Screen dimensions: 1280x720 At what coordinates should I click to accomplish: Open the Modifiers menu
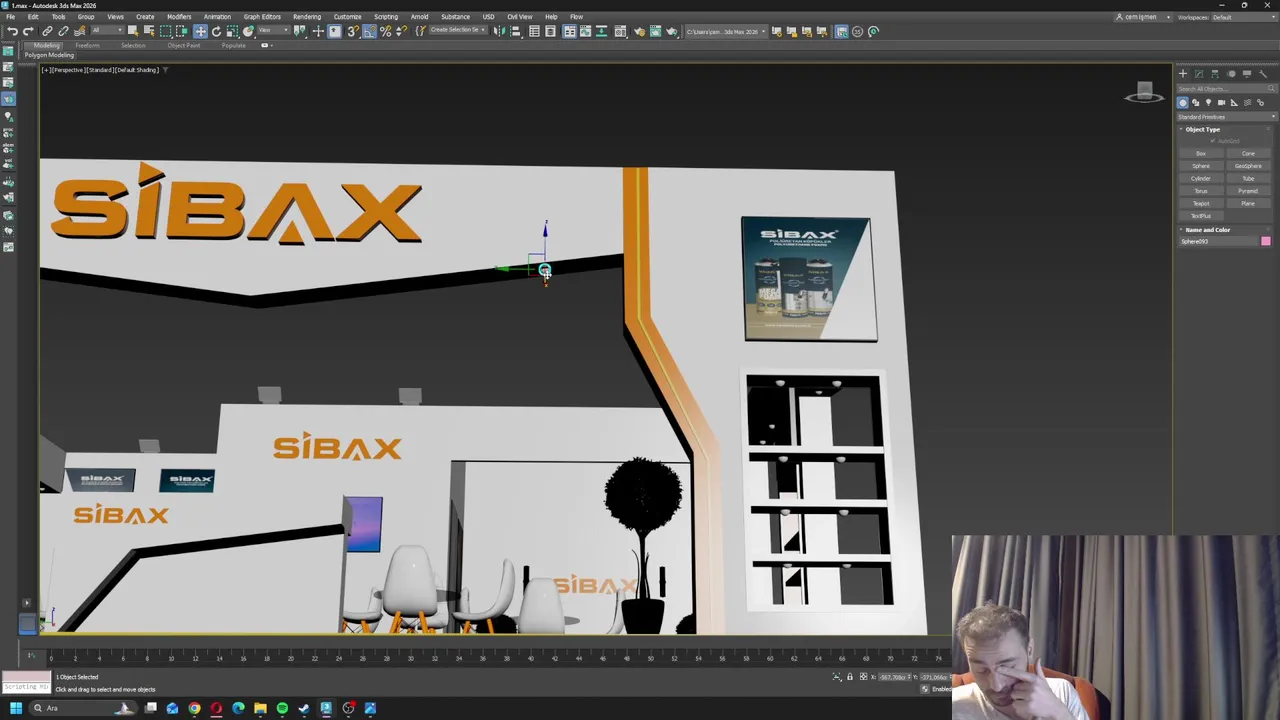tap(179, 17)
